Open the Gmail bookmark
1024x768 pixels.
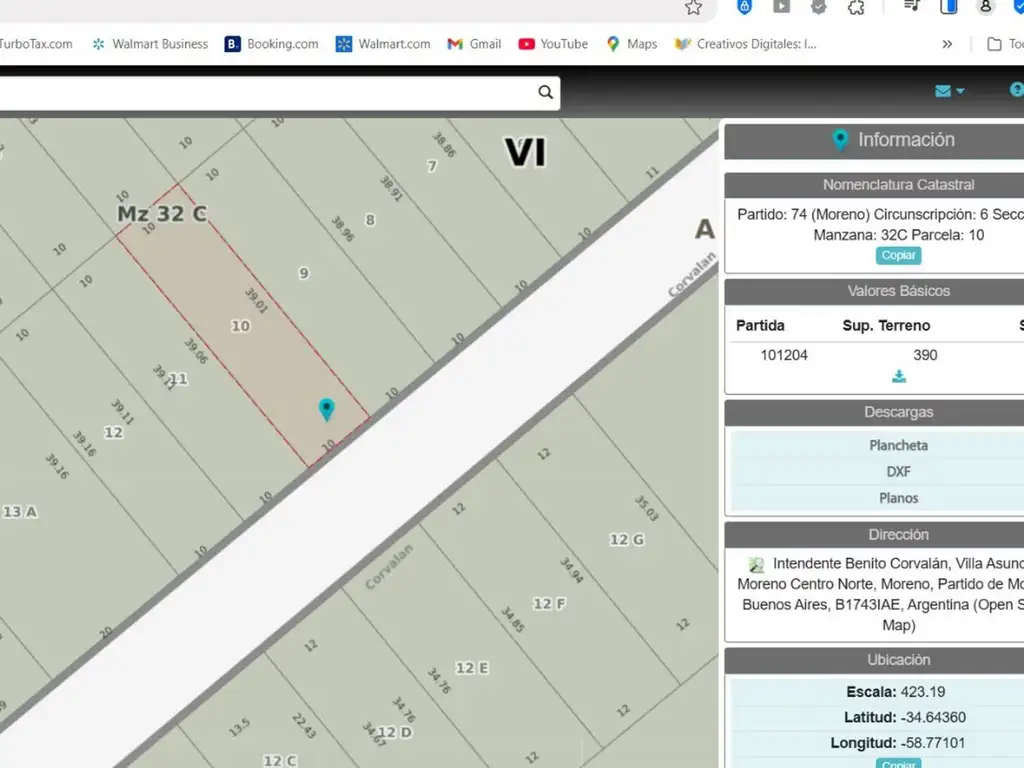click(x=475, y=44)
